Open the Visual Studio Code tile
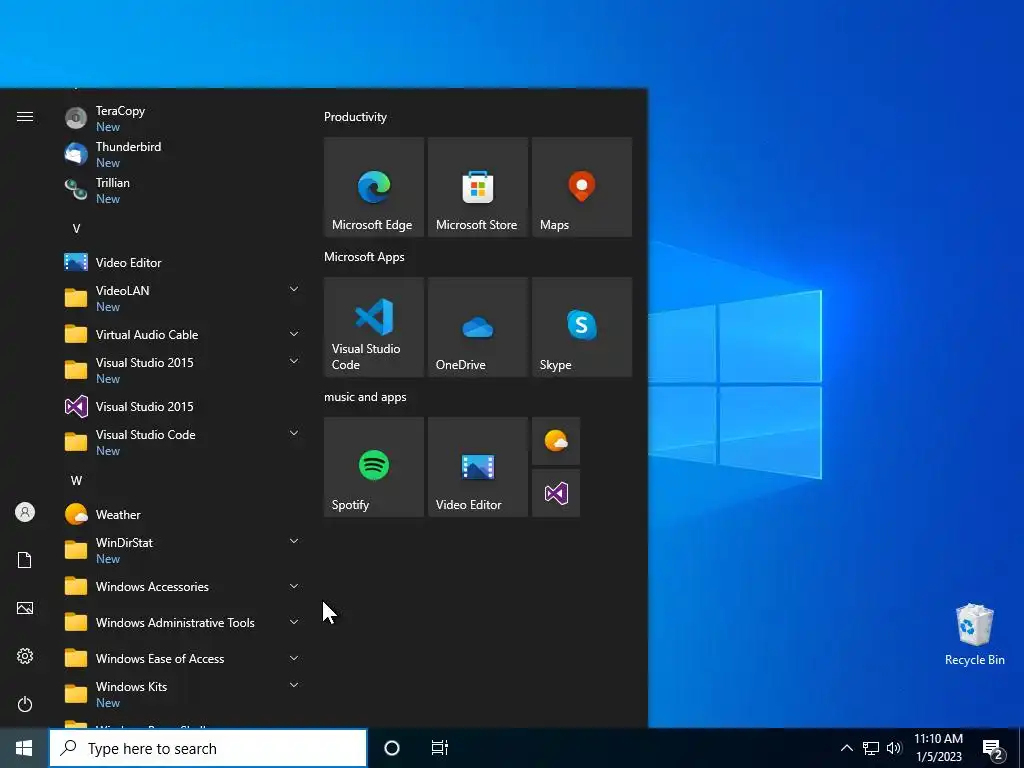This screenshot has width=1024, height=768. point(374,327)
